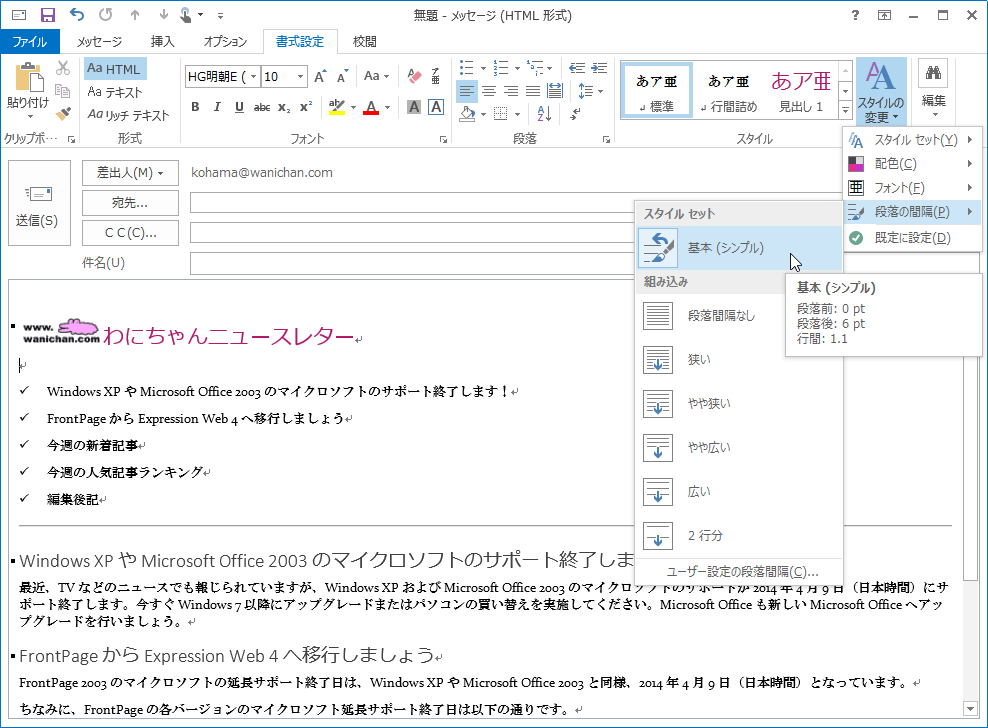Click the 宛先... button

click(130, 203)
